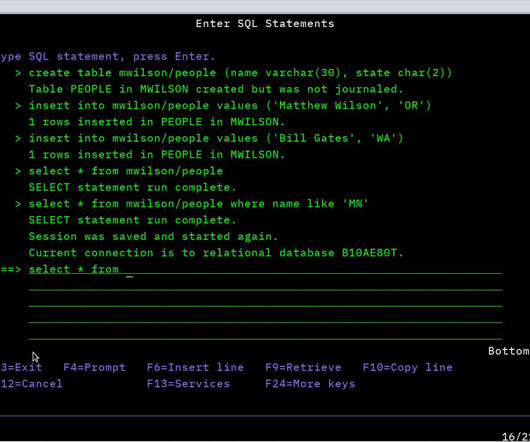The height and width of the screenshot is (442, 530).
Task: Click F12=Cancel function key label
Action: (x=31, y=384)
